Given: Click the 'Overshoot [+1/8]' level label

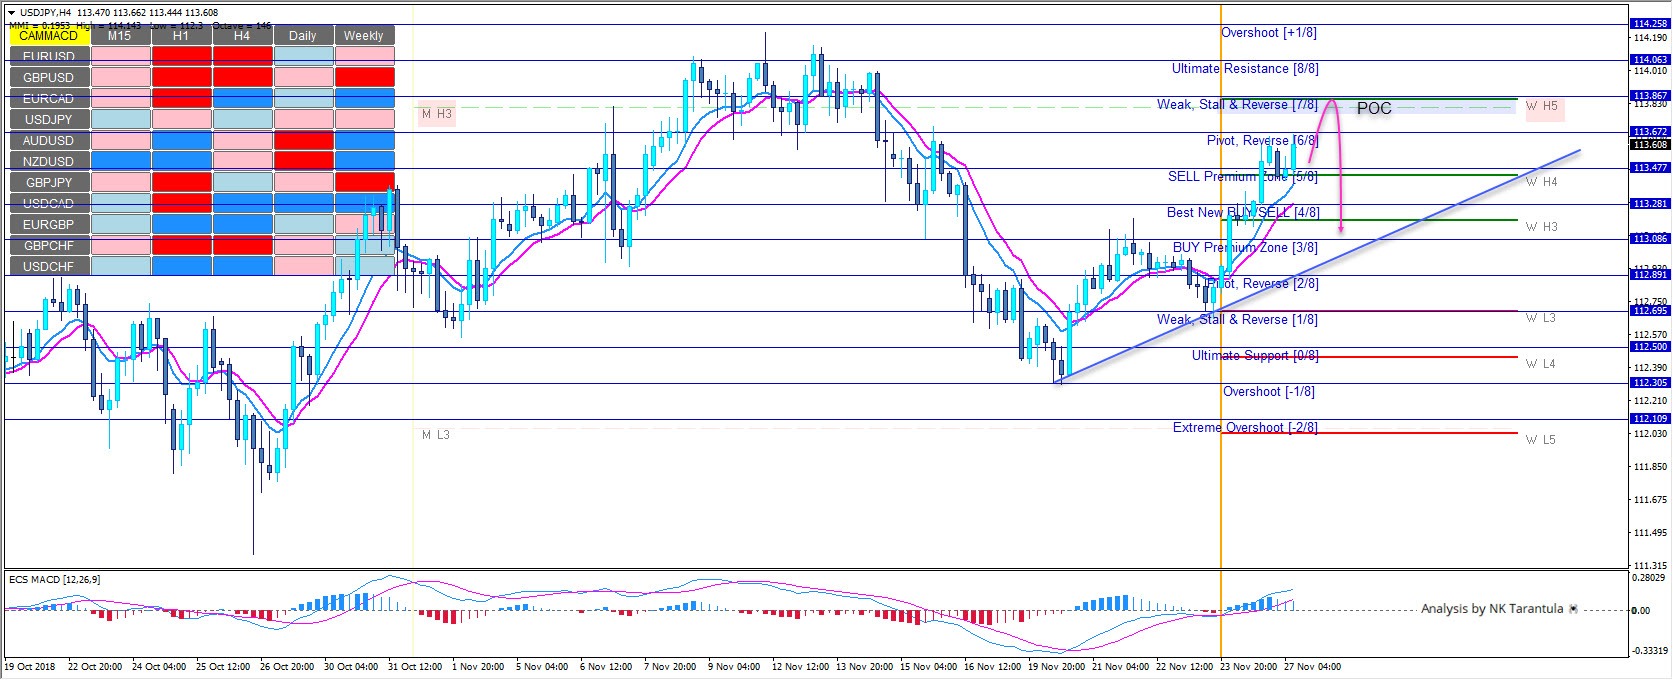Looking at the screenshot, I should point(1269,33).
